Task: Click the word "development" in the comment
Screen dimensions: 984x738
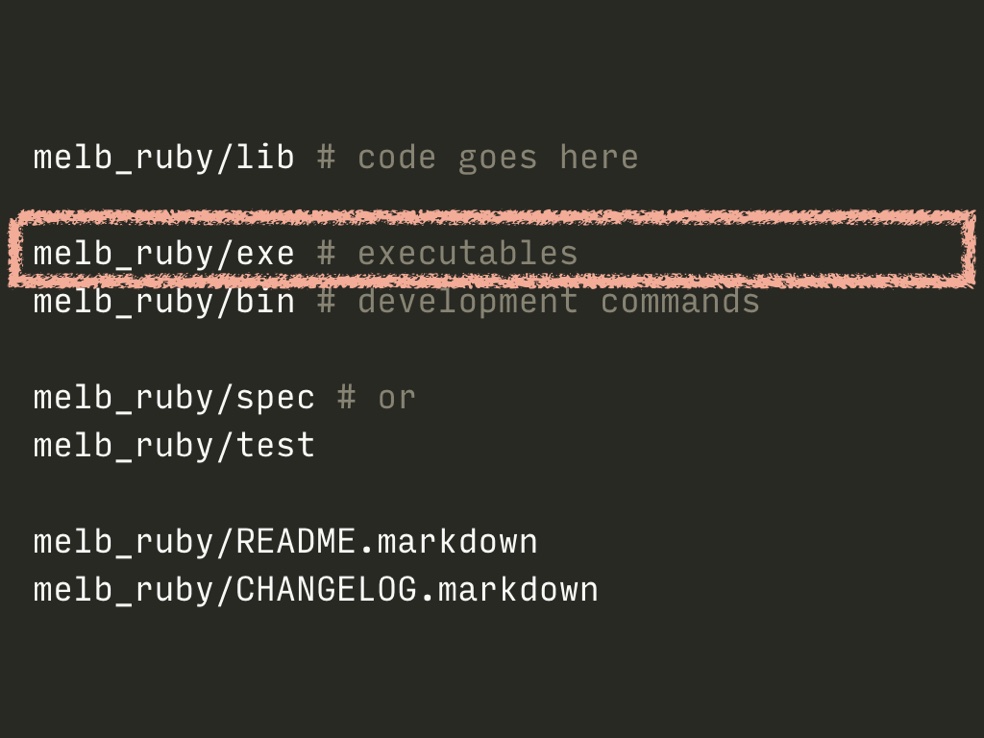Action: [467, 302]
